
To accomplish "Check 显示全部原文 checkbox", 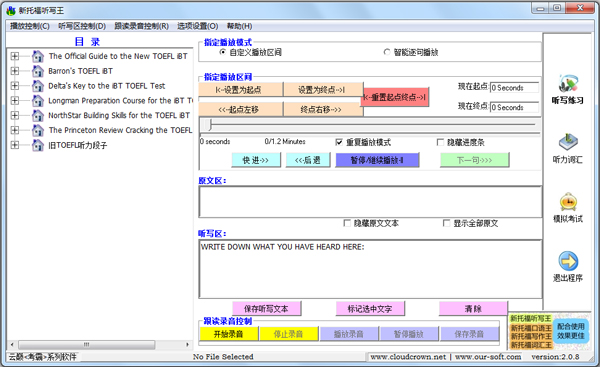I will point(446,223).
